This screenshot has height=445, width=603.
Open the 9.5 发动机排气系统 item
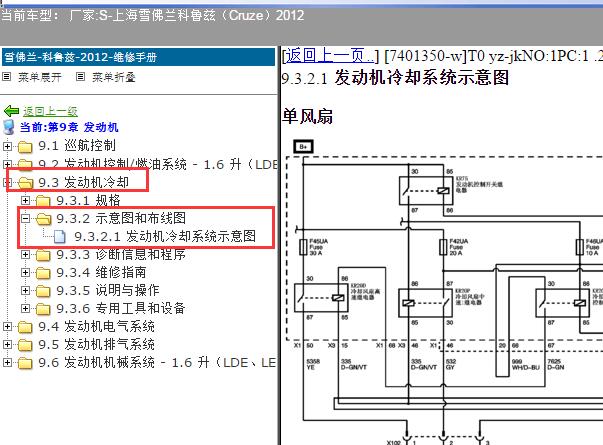pyautogui.click(x=97, y=345)
